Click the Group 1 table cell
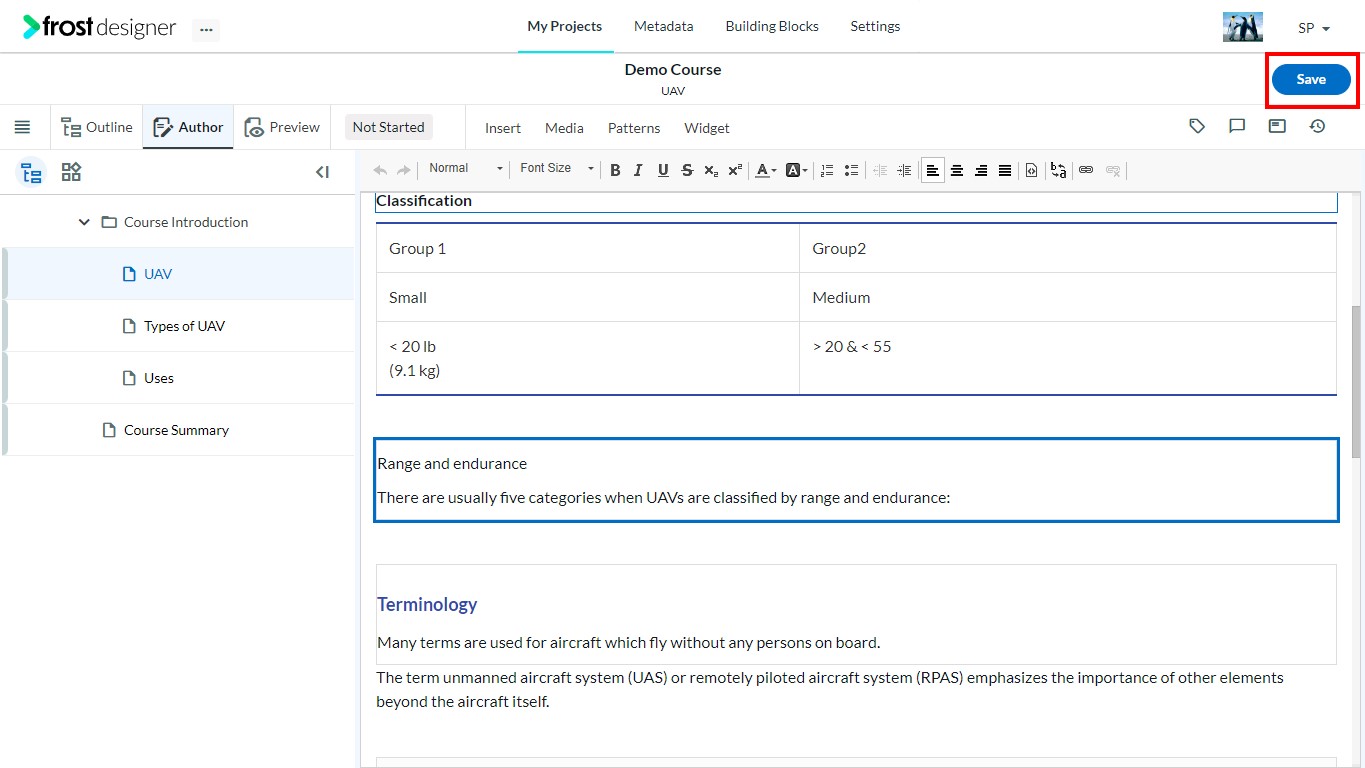This screenshot has width=1365, height=768. click(588, 248)
